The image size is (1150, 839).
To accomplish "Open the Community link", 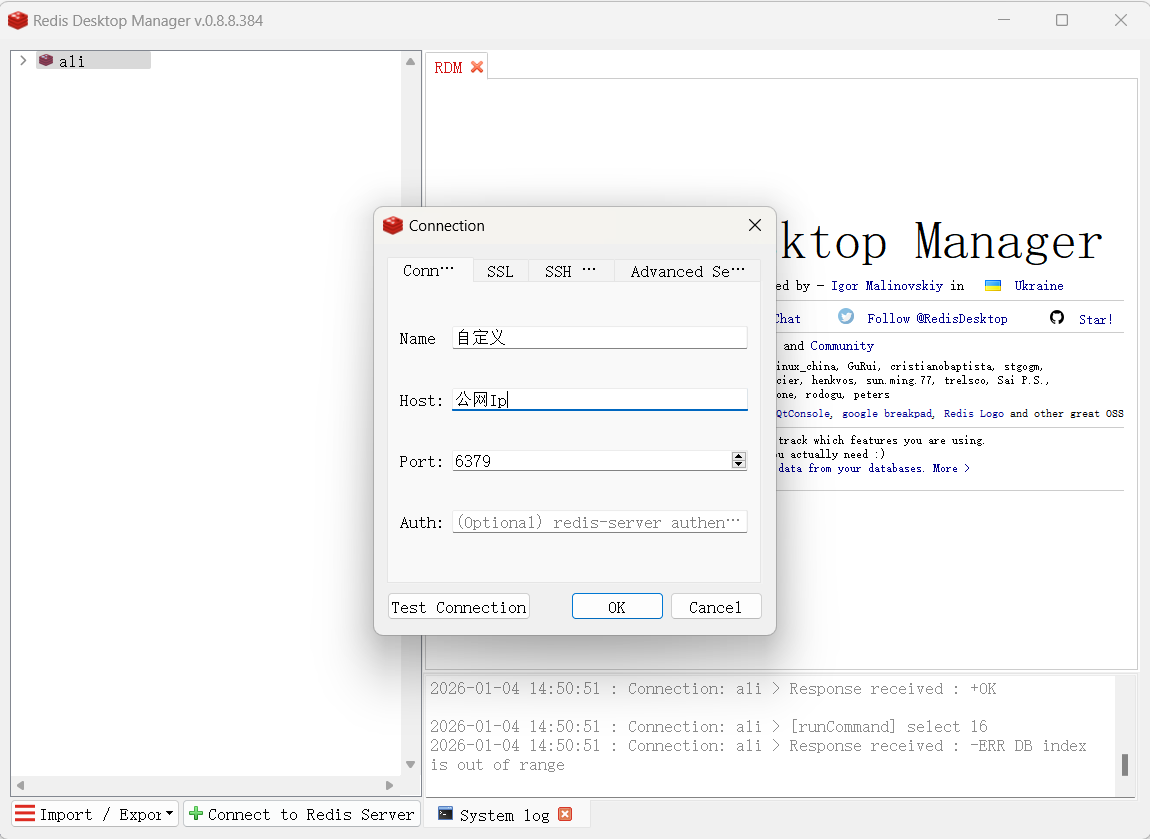I will click(x=842, y=345).
